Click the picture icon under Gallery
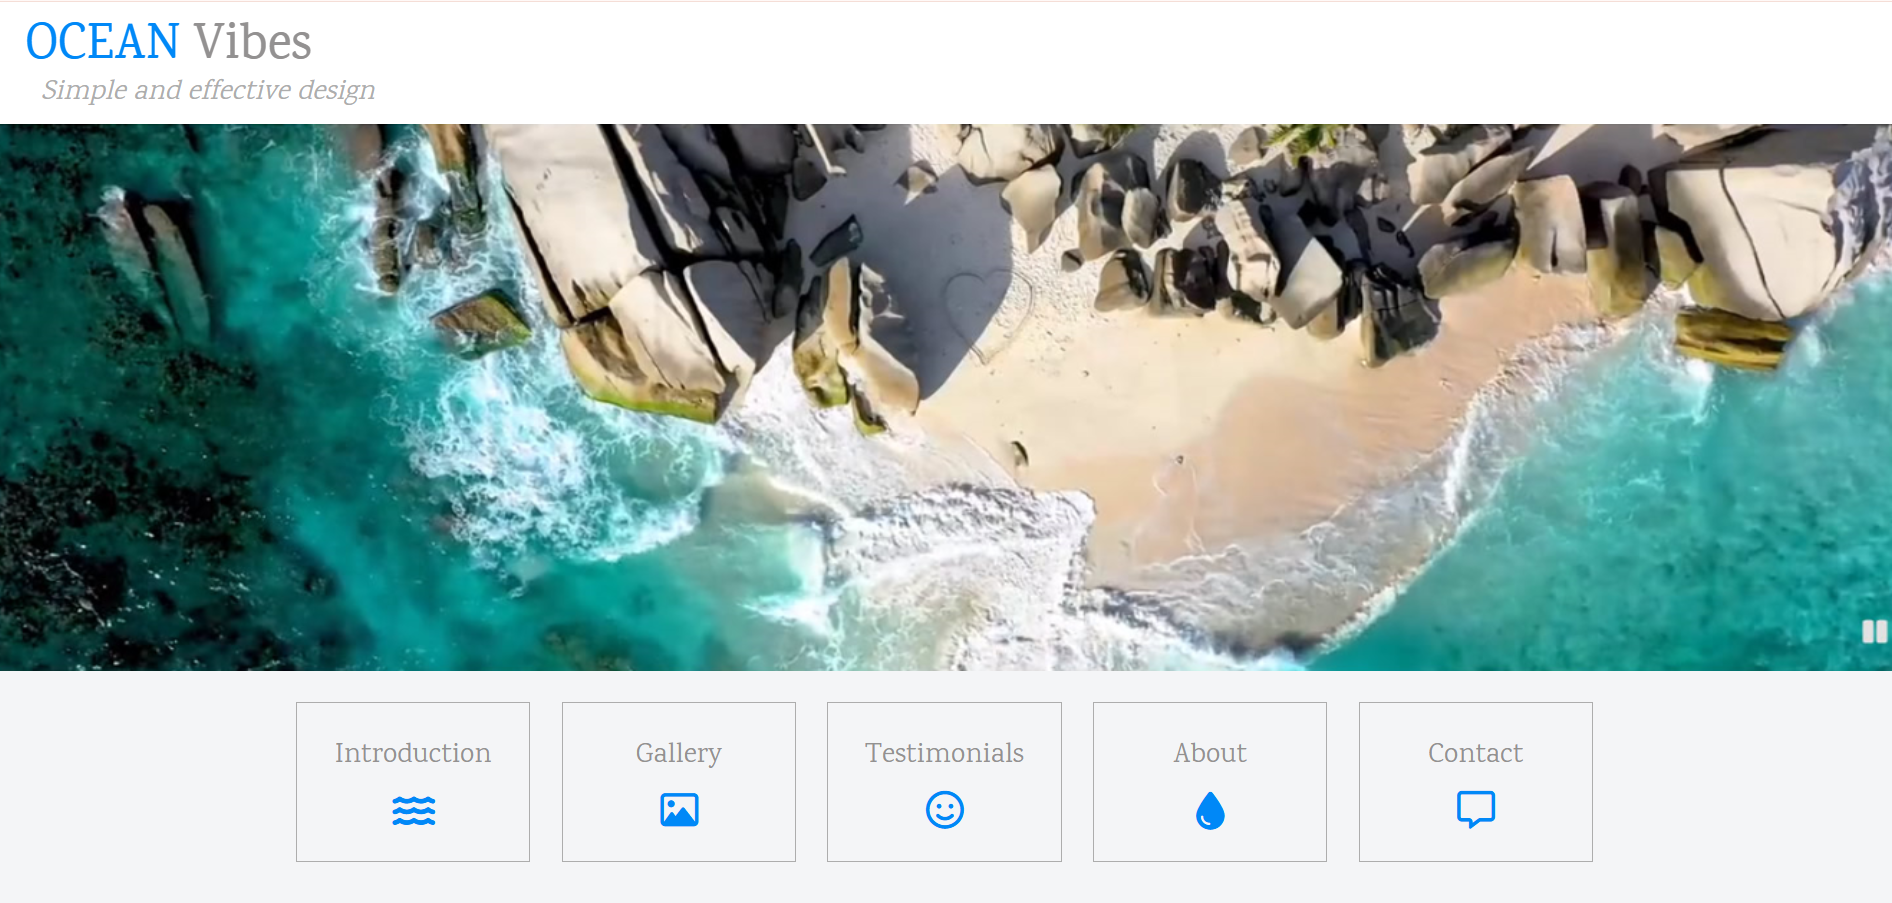1892x903 pixels. [x=679, y=810]
